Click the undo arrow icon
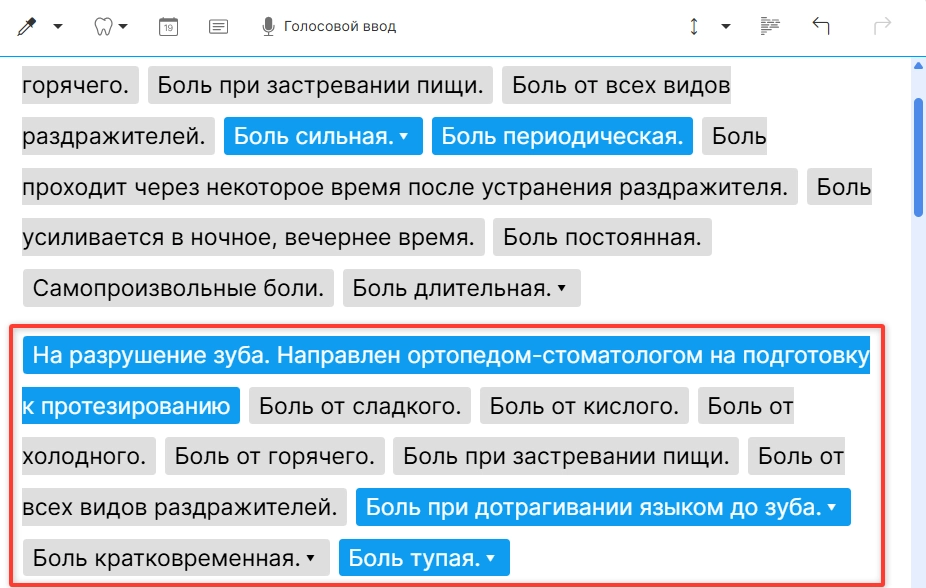This screenshot has height=588, width=926. tap(821, 27)
